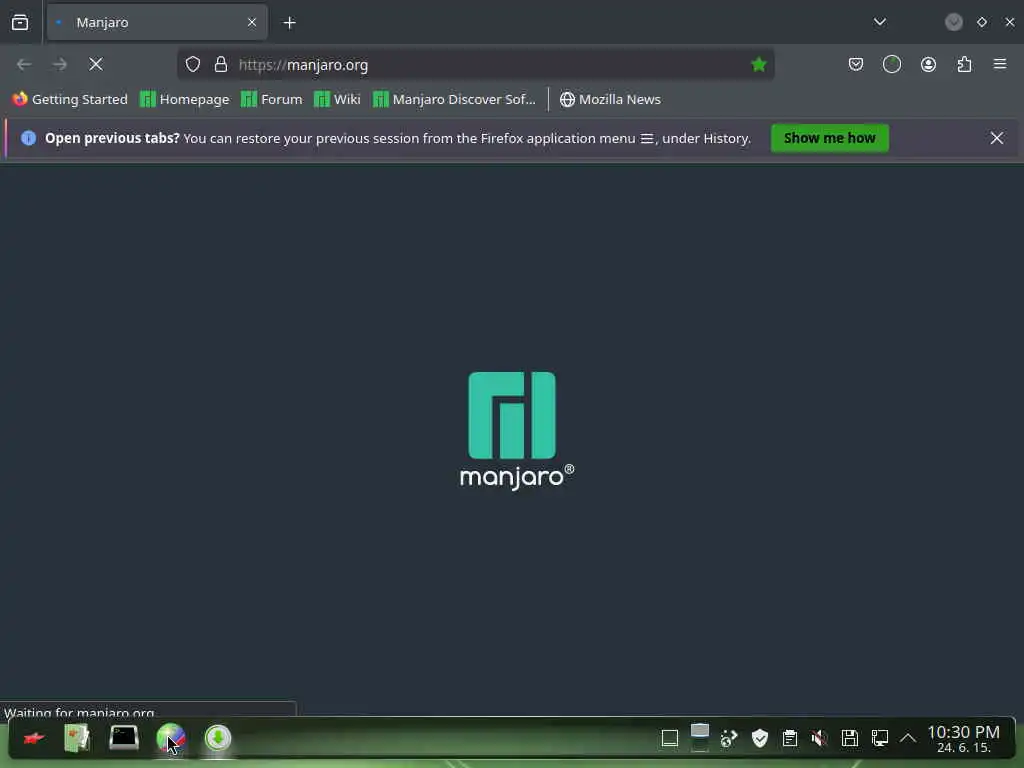Open the security shield tray icon
The image size is (1024, 768).
pyautogui.click(x=760, y=739)
